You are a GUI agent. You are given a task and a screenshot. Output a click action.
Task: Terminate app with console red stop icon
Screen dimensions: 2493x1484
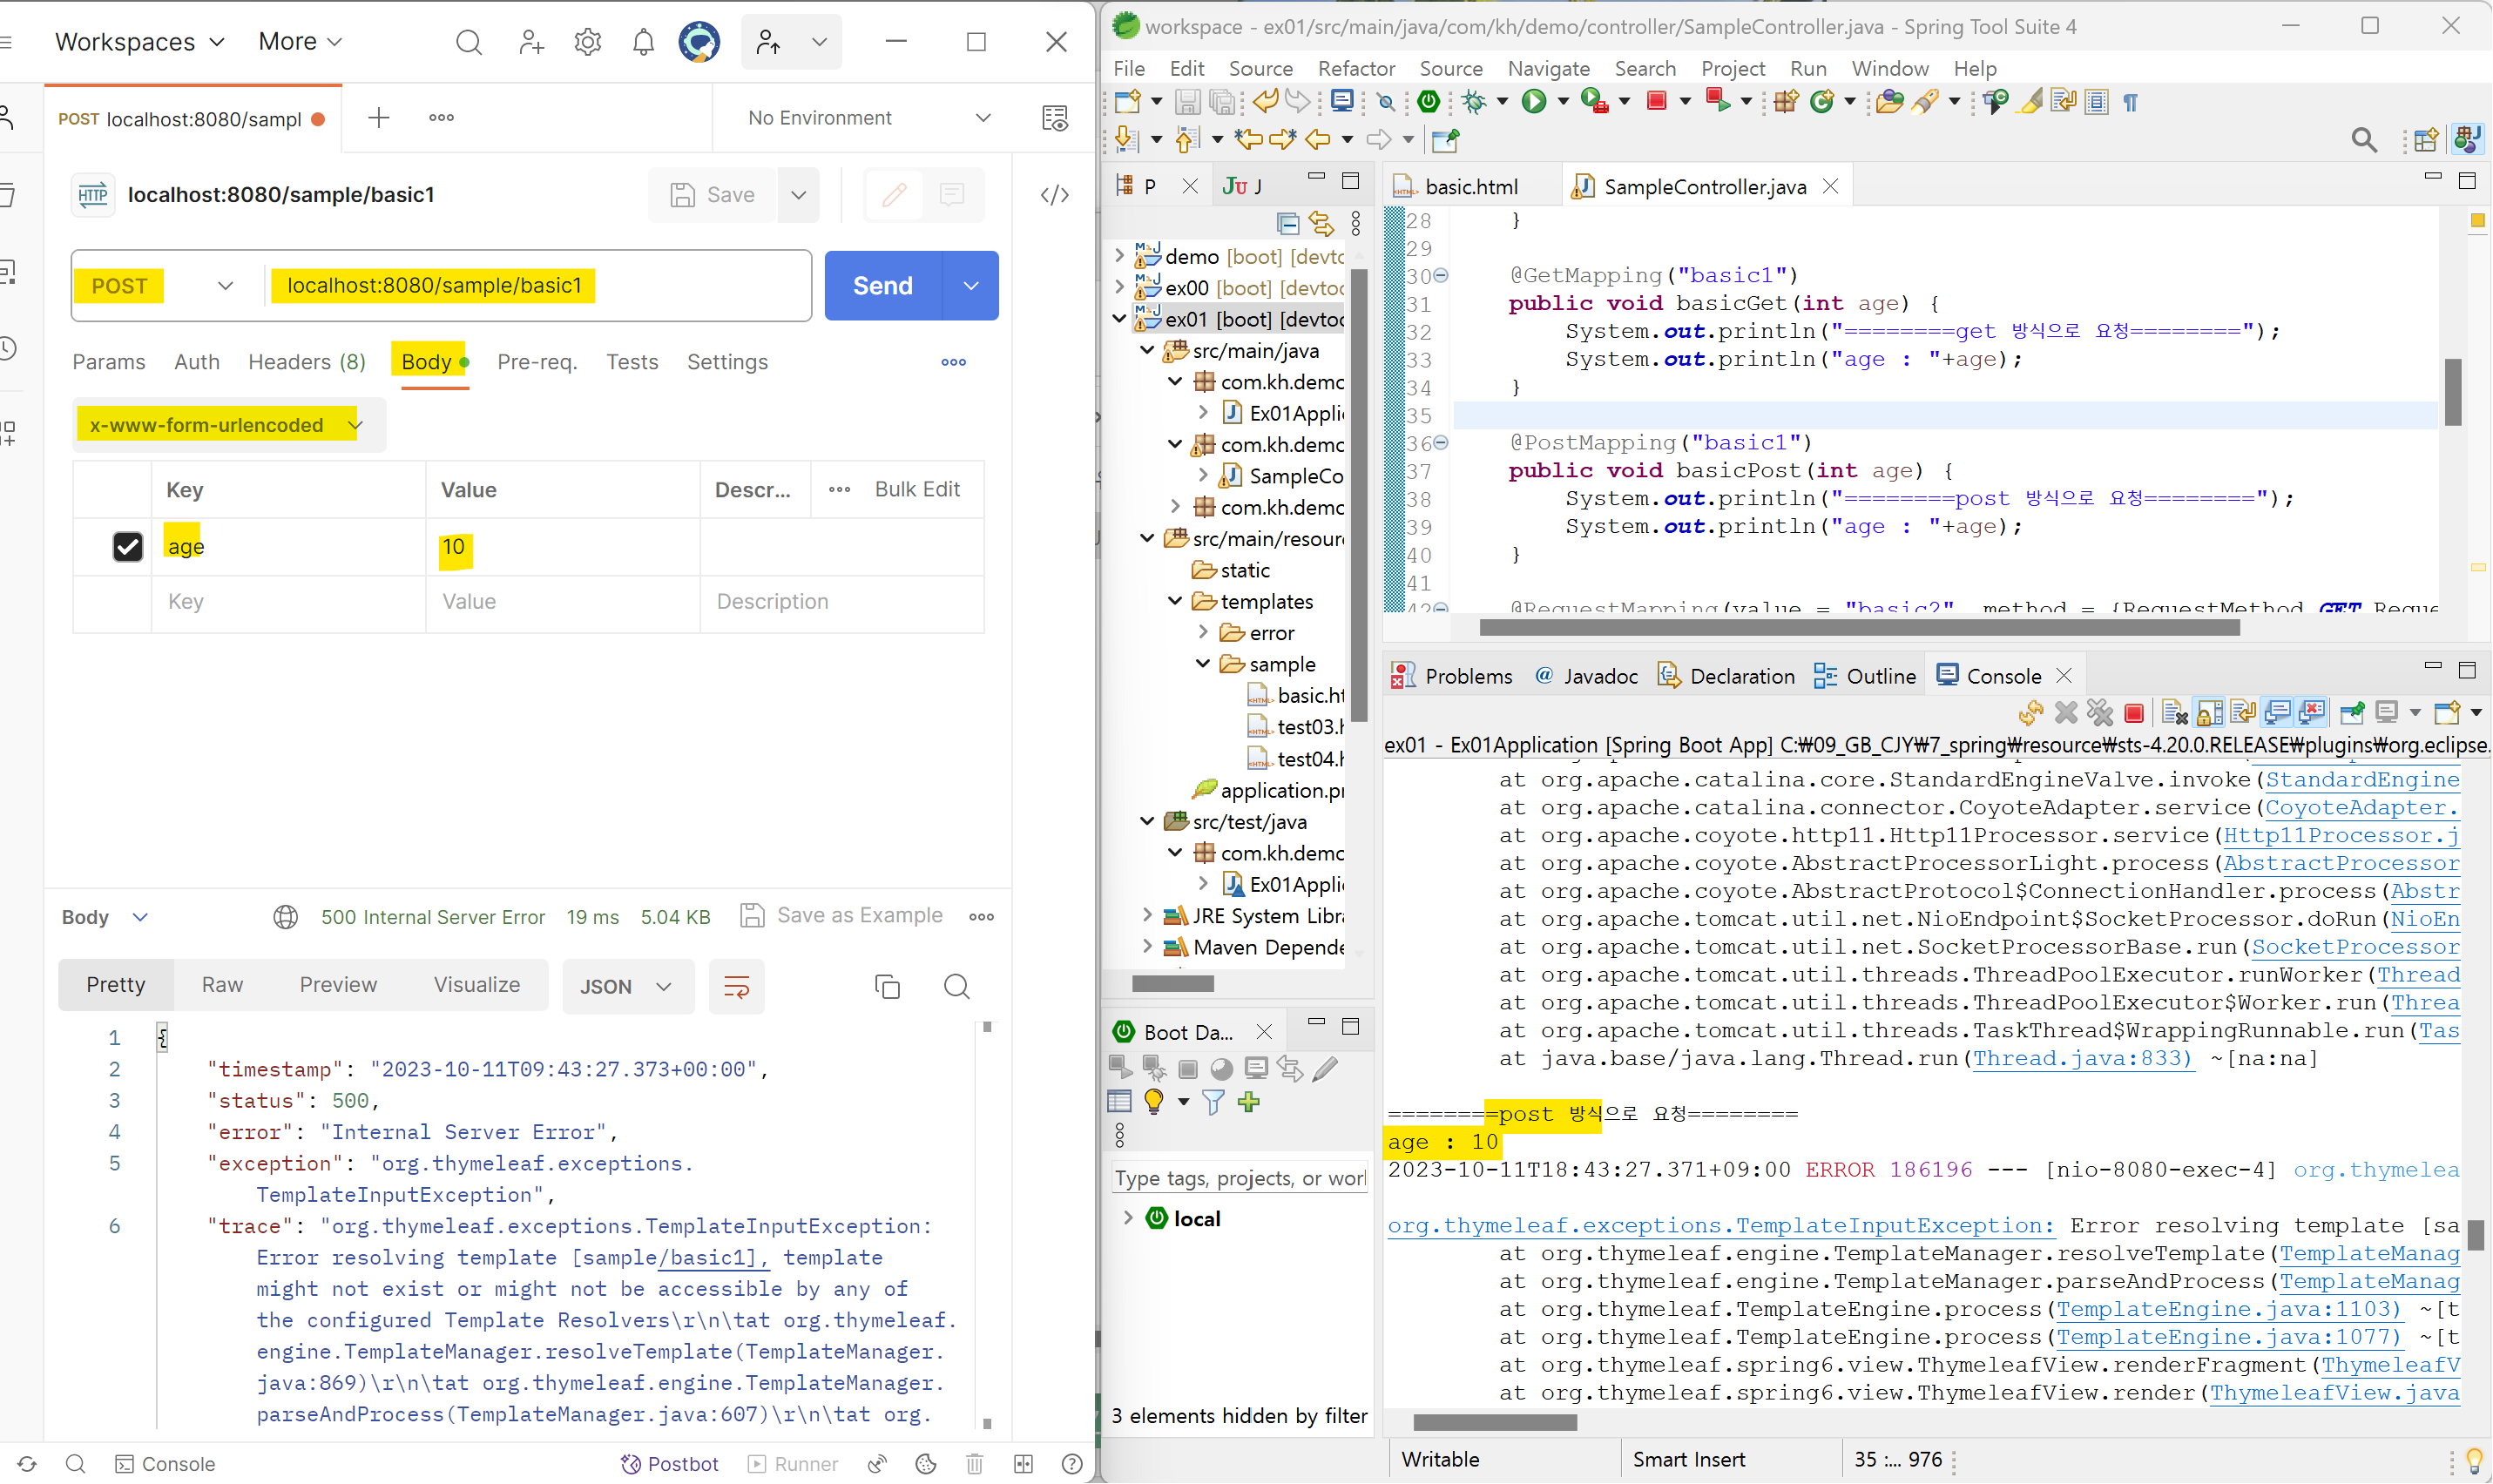pos(2133,713)
